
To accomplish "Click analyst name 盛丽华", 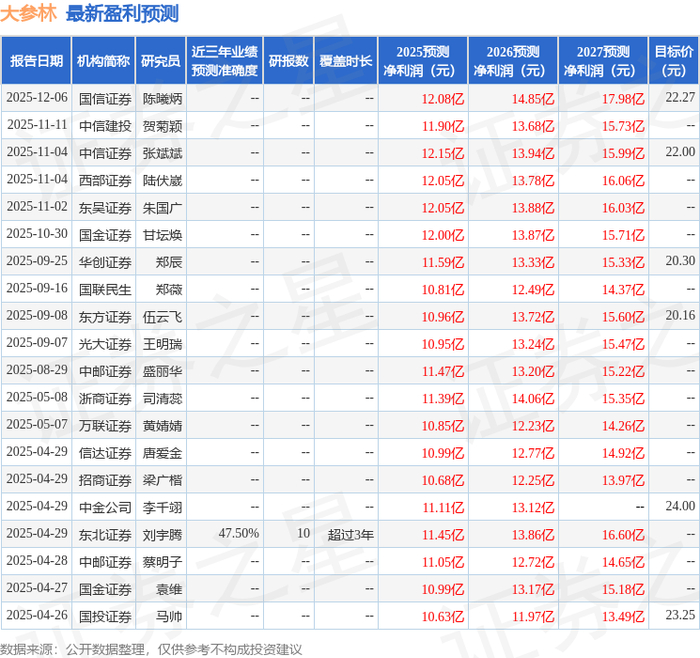I will point(162,371).
